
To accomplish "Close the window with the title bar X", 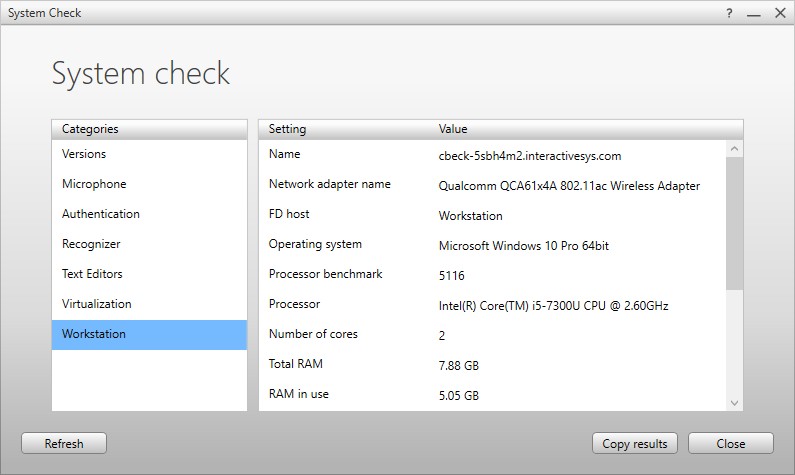I will pyautogui.click(x=778, y=13).
